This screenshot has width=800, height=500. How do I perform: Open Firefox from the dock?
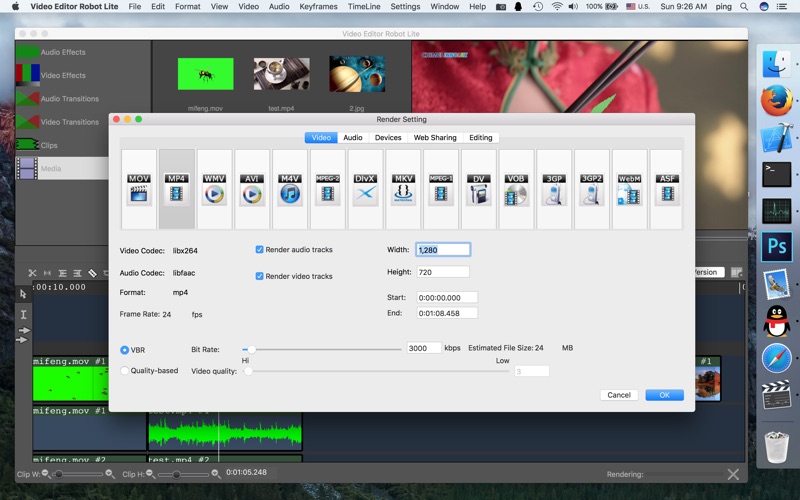(x=777, y=100)
